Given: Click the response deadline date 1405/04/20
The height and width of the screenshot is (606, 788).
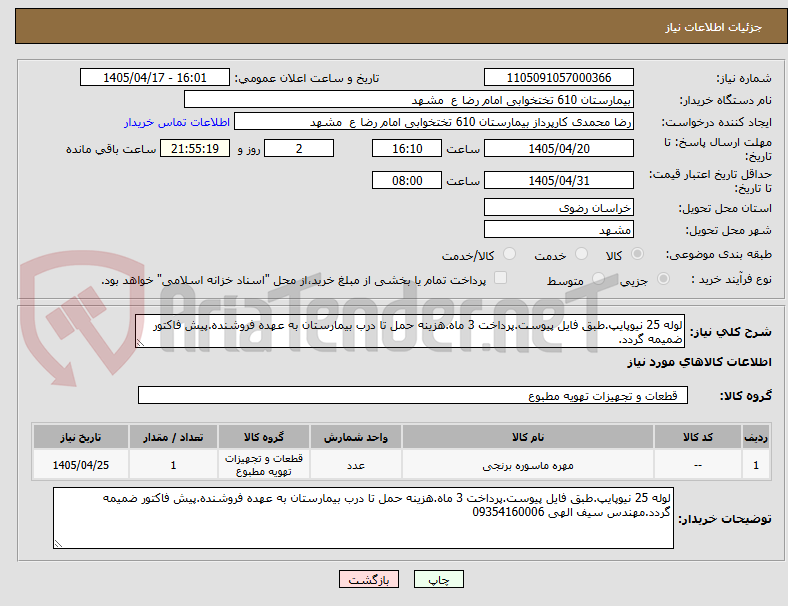Looking at the screenshot, I should (559, 149).
